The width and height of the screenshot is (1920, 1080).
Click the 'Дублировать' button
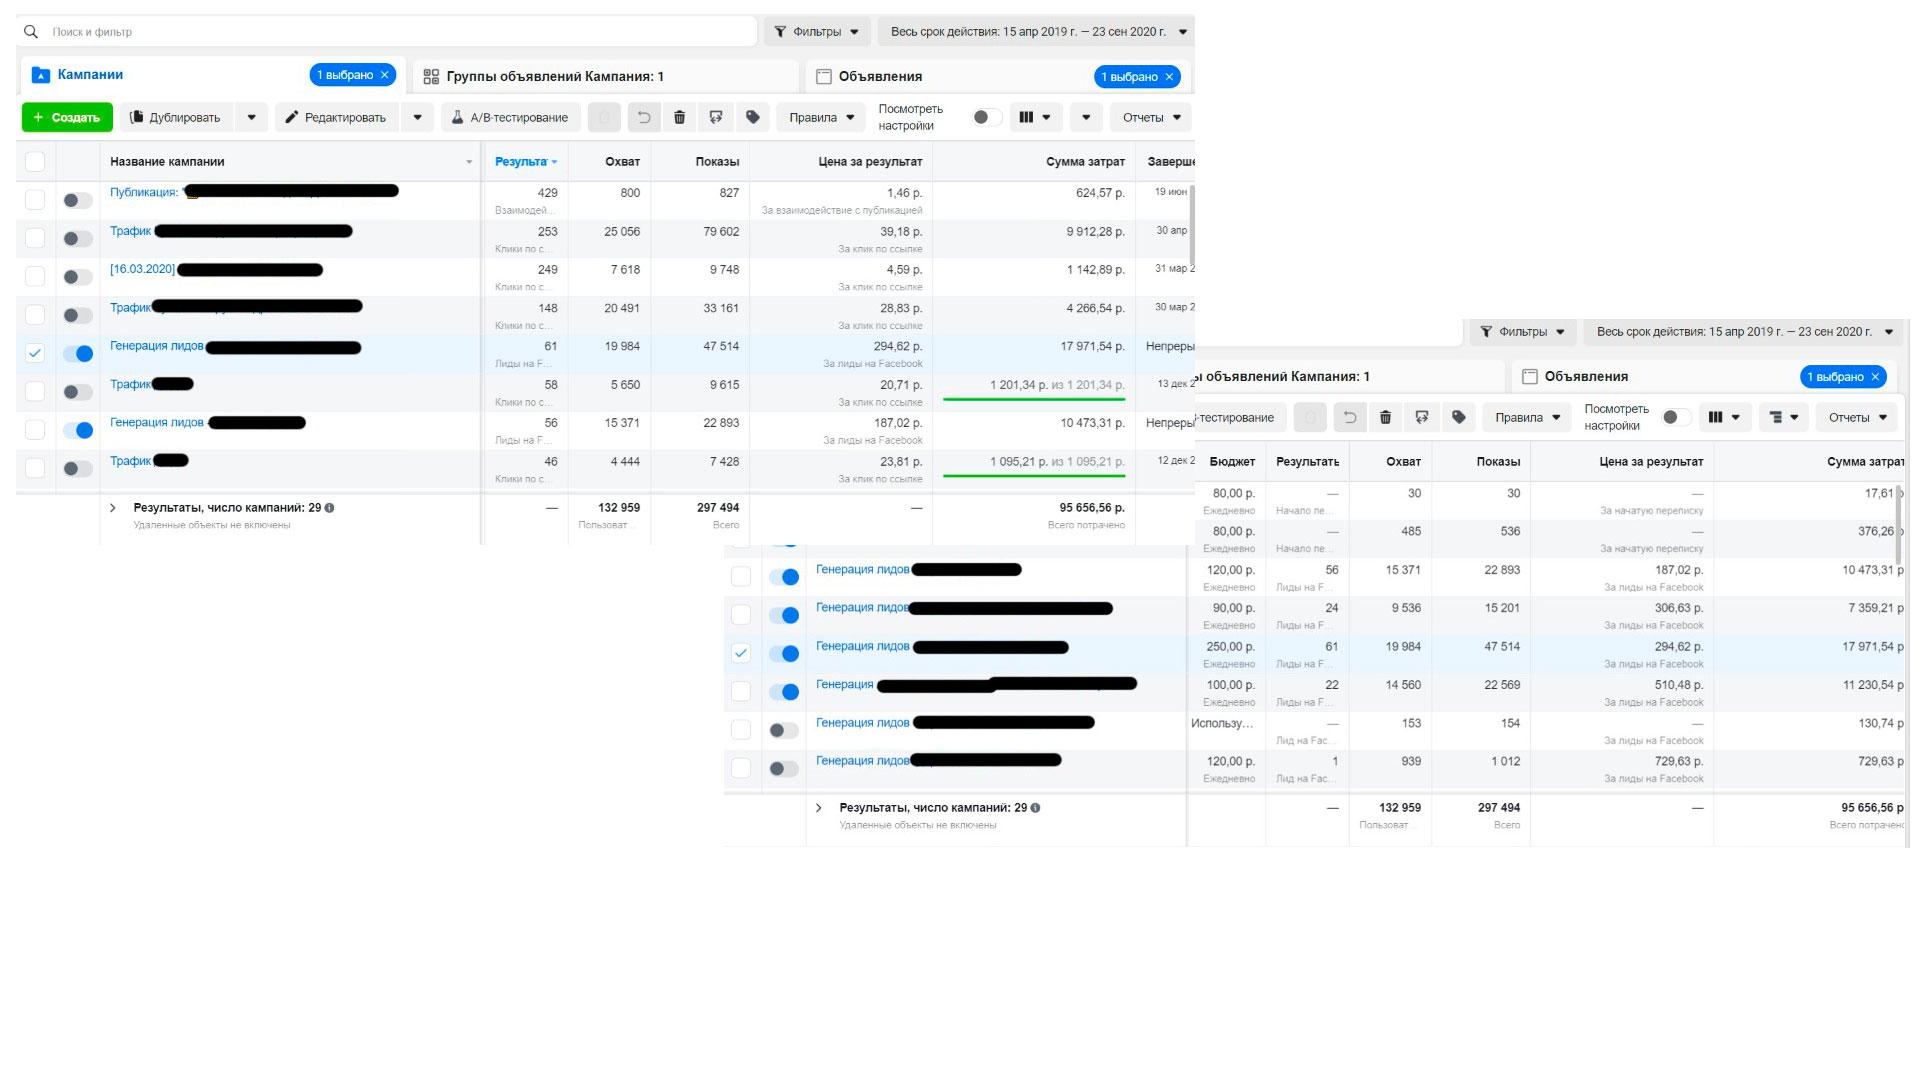coord(177,118)
